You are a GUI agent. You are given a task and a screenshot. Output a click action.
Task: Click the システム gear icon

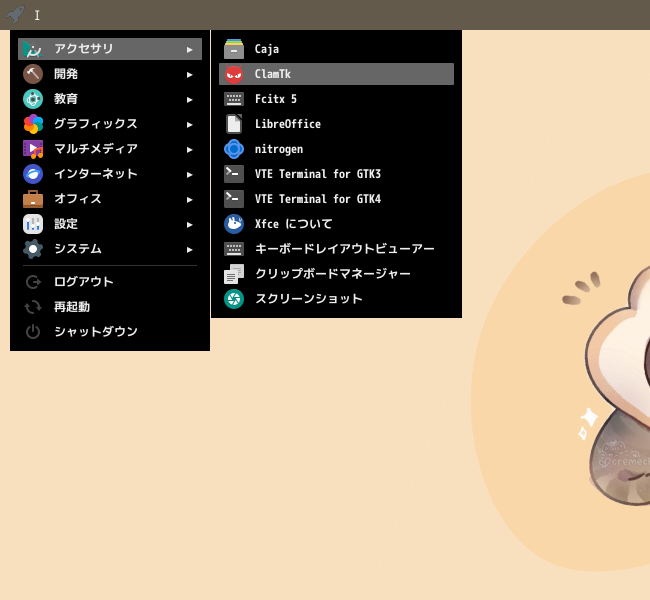[x=33, y=249]
